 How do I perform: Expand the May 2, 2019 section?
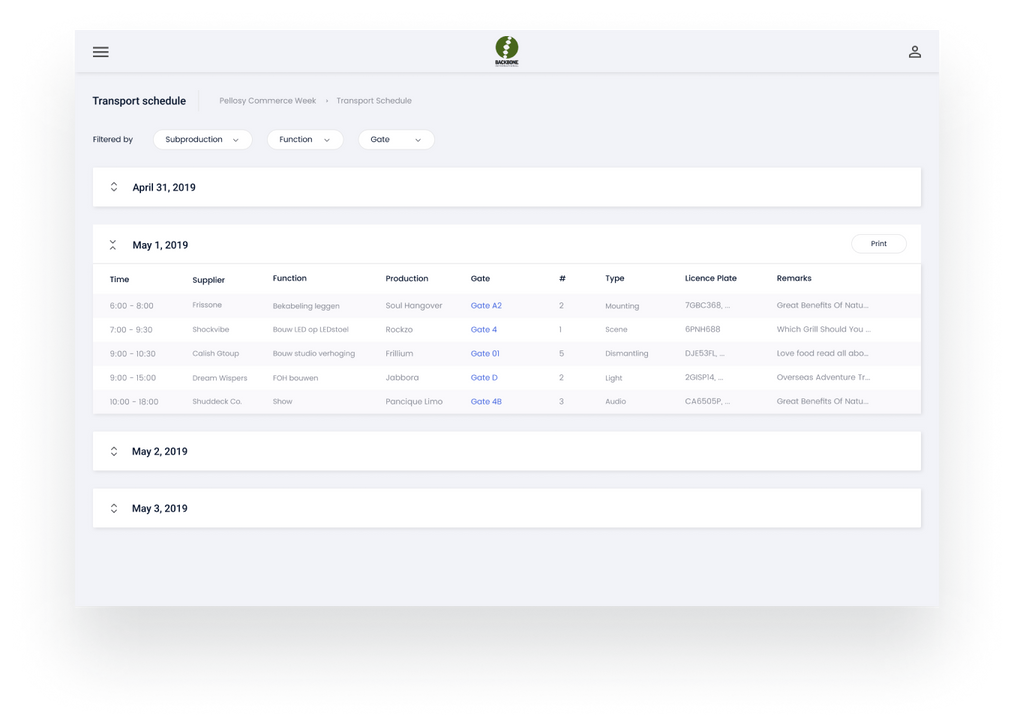click(114, 452)
